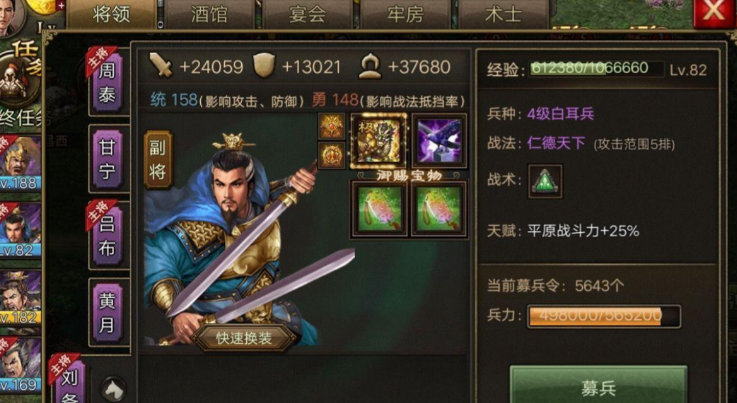Open the 术士 tab
Screen dimensions: 737x403
coord(503,14)
